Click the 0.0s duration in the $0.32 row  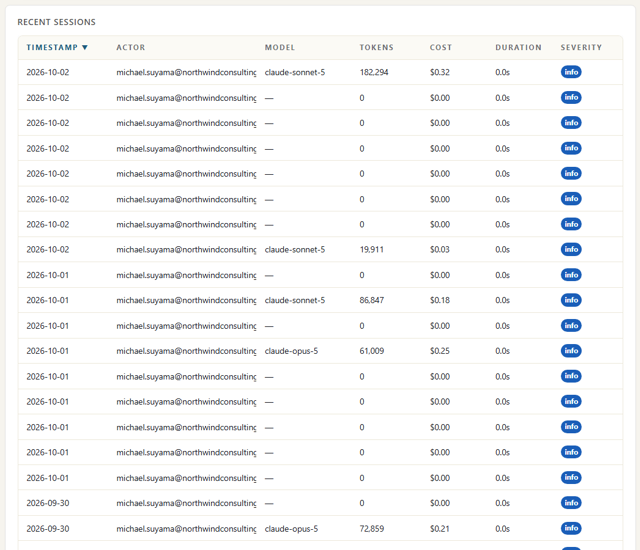tap(502, 72)
